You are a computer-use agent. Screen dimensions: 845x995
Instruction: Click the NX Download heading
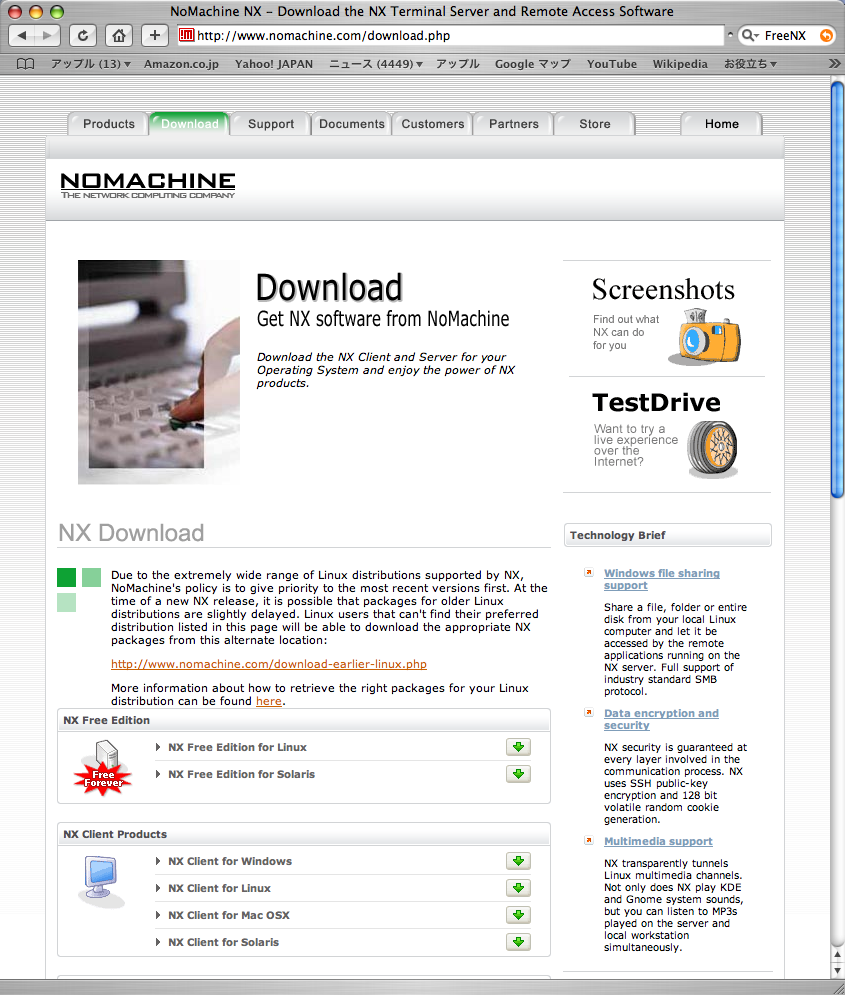(x=131, y=533)
